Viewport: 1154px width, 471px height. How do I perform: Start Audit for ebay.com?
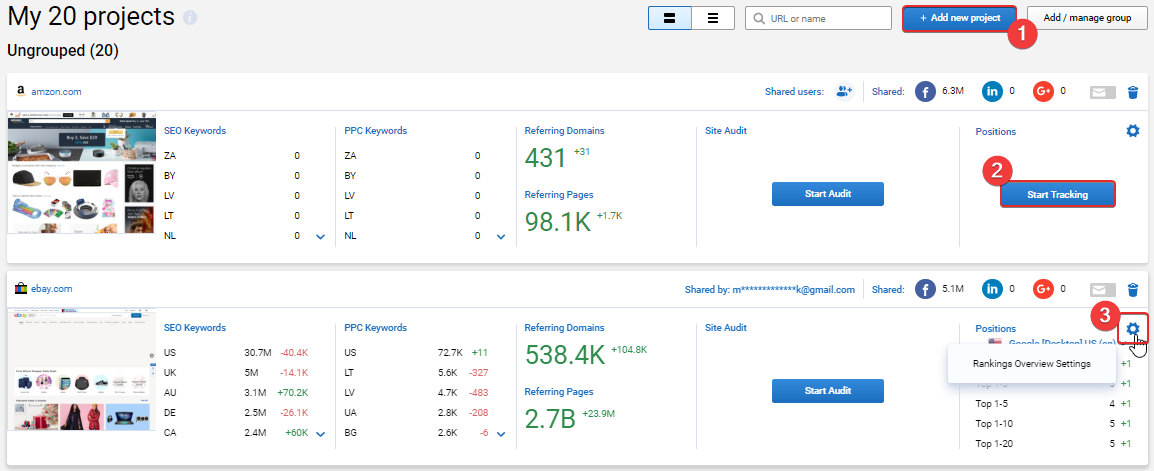tap(827, 391)
